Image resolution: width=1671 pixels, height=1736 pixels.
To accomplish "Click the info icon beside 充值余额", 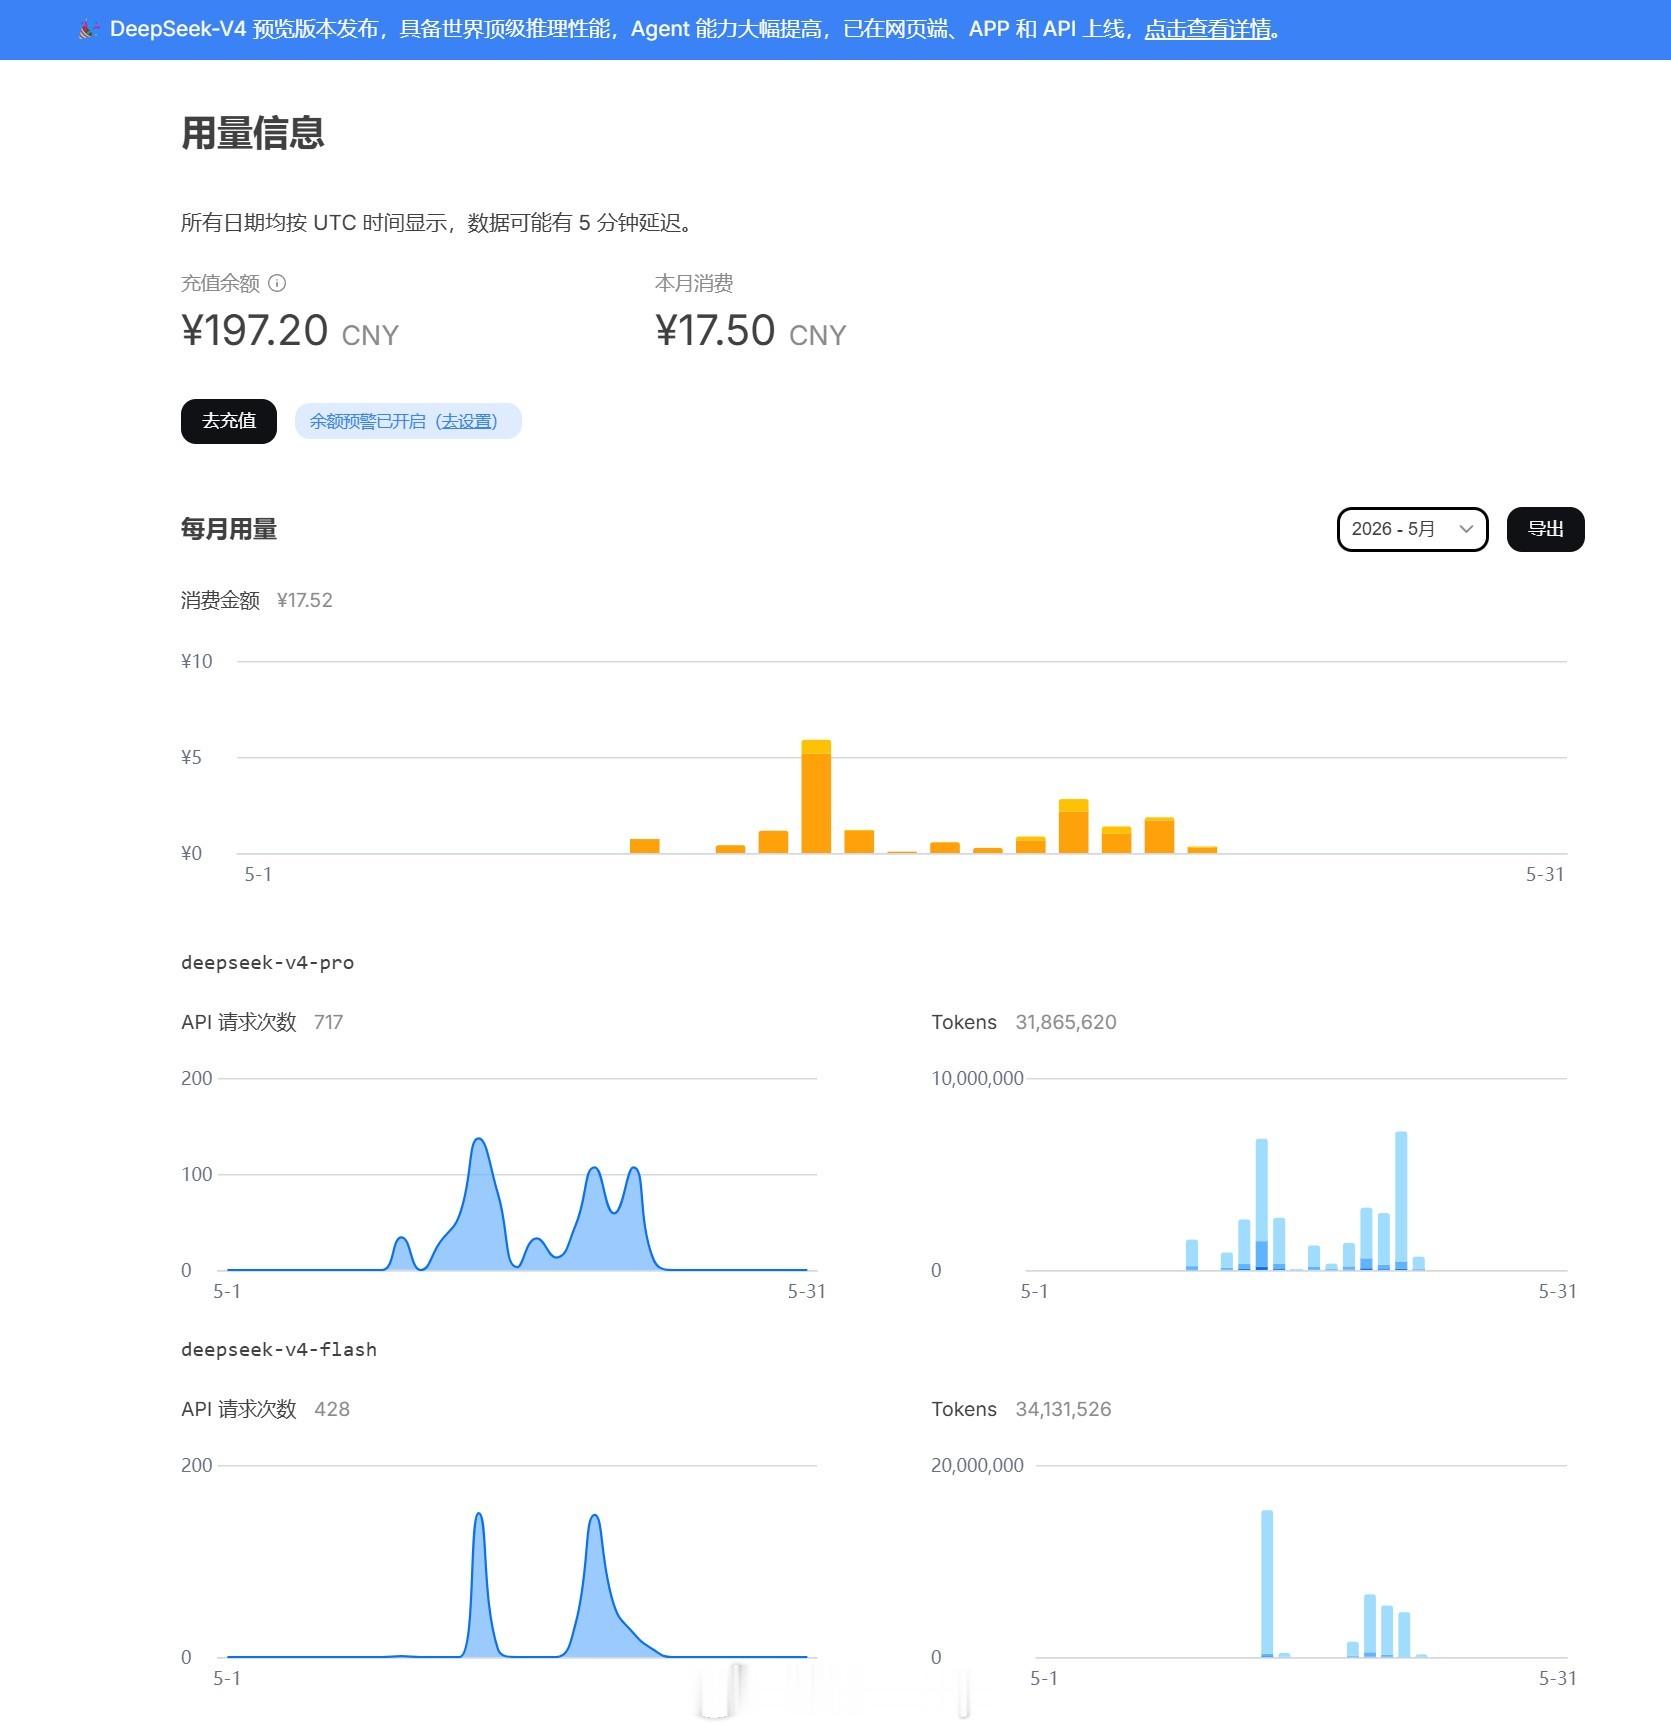I will point(277,283).
